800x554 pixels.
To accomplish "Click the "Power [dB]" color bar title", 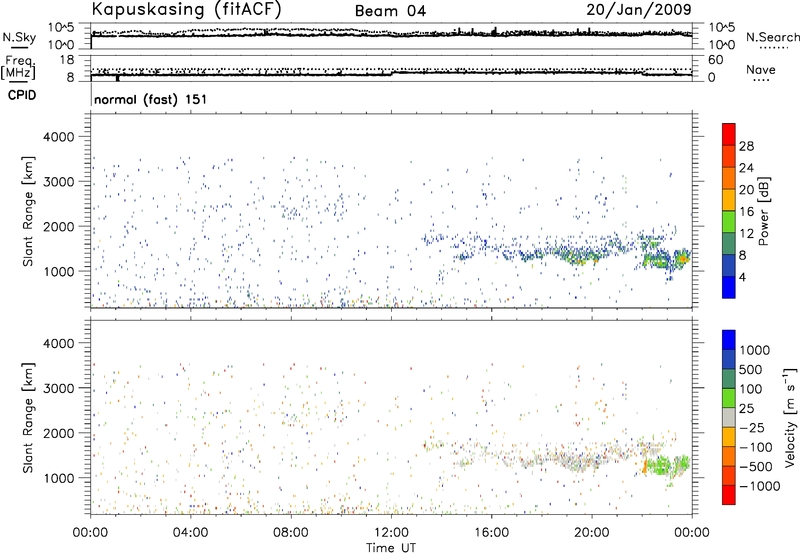I will click(x=764, y=211).
